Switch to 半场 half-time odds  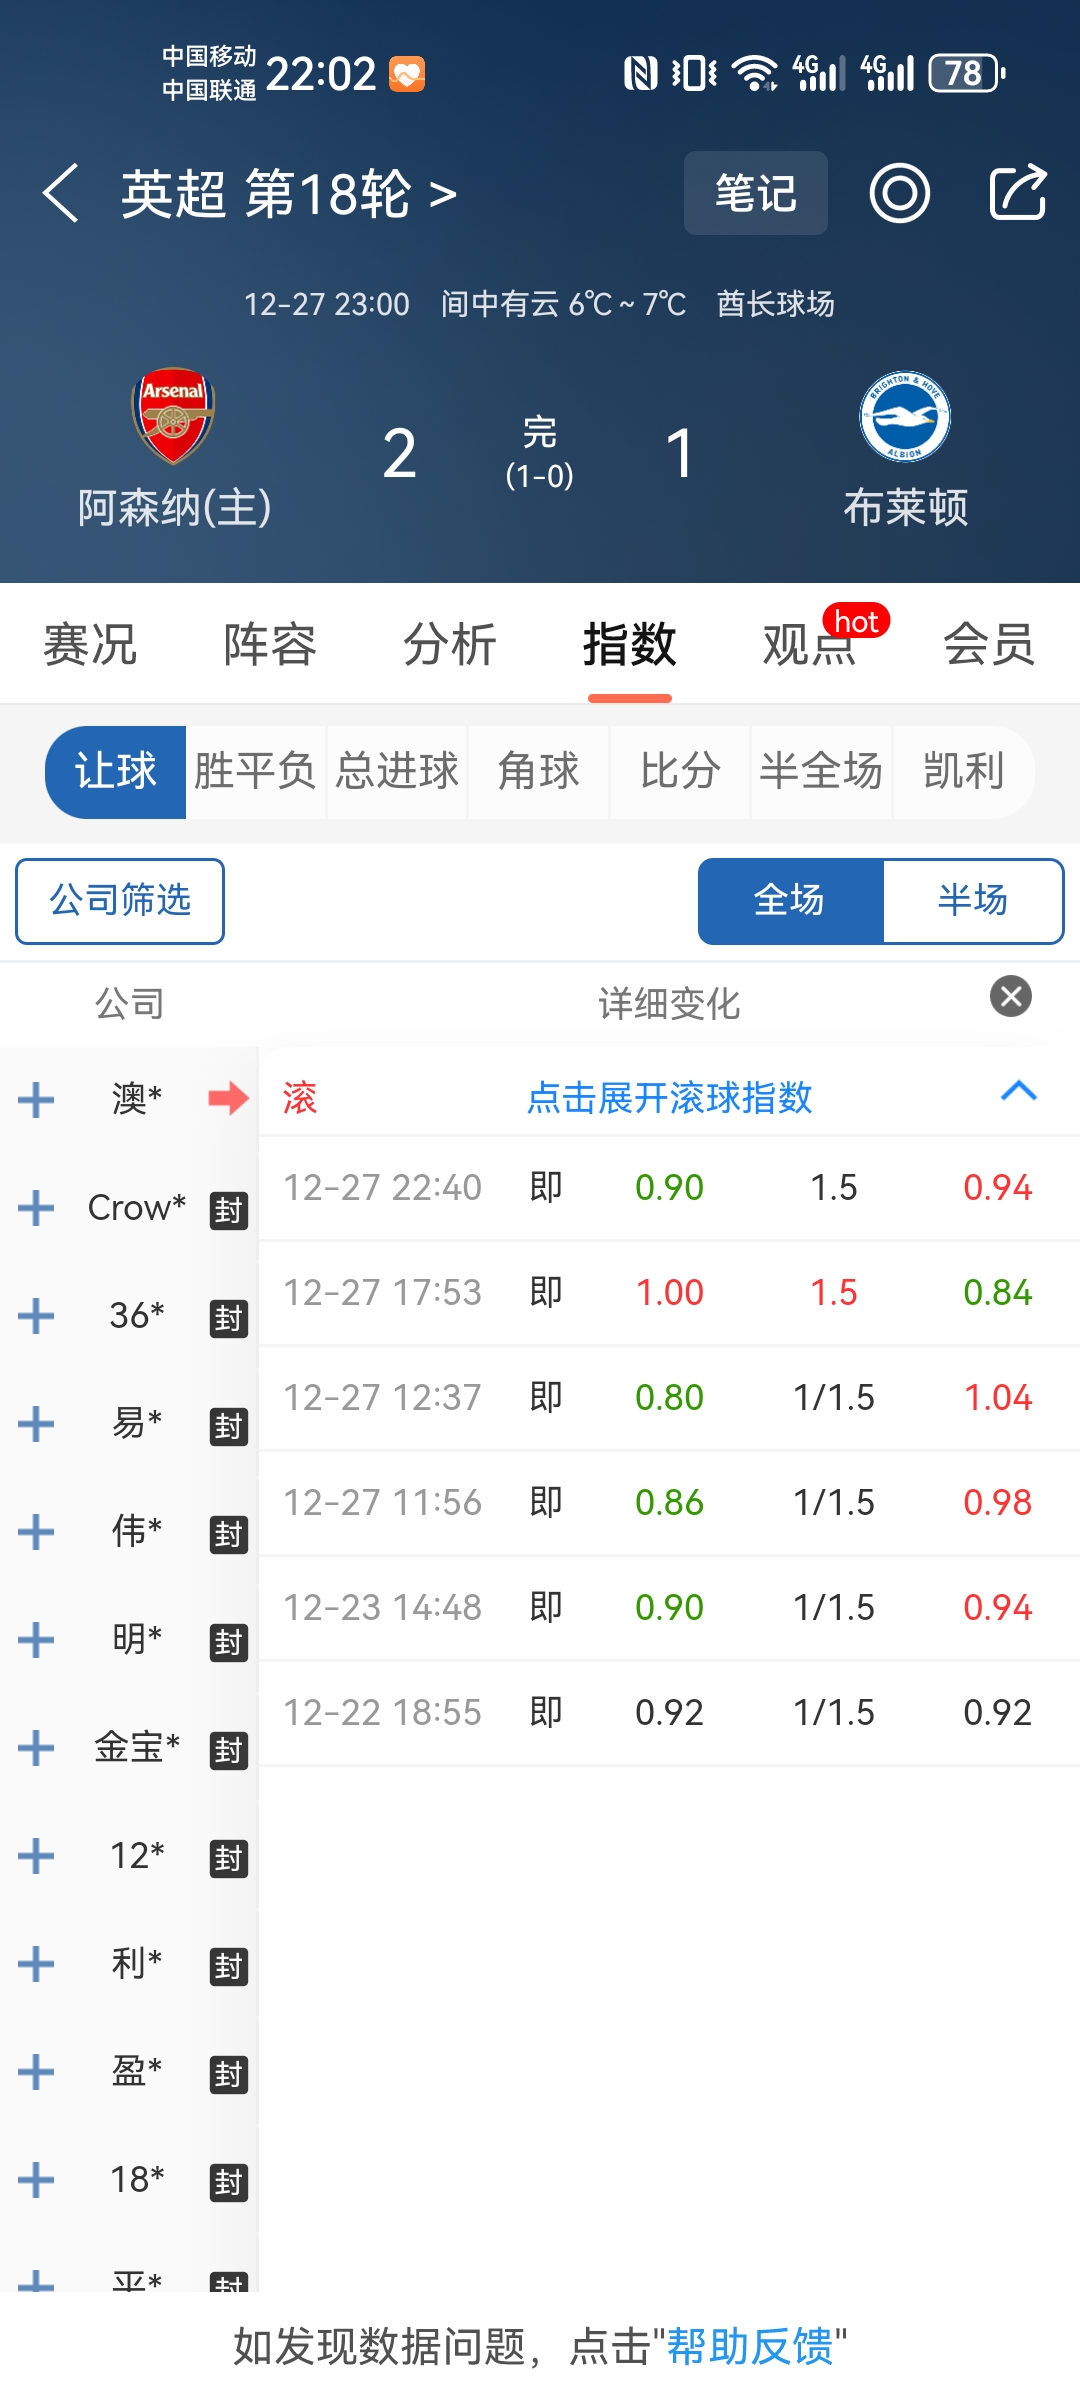(972, 901)
